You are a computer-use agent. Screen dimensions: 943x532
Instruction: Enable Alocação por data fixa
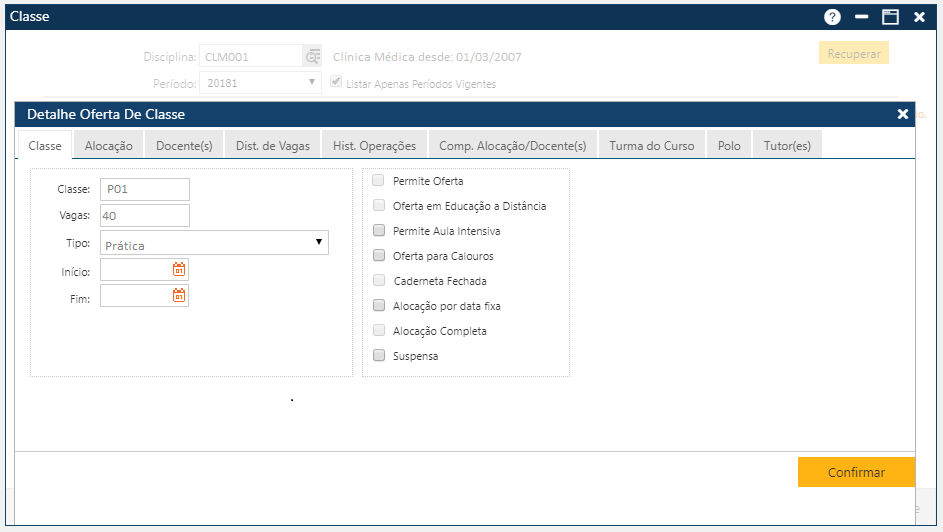tap(379, 306)
